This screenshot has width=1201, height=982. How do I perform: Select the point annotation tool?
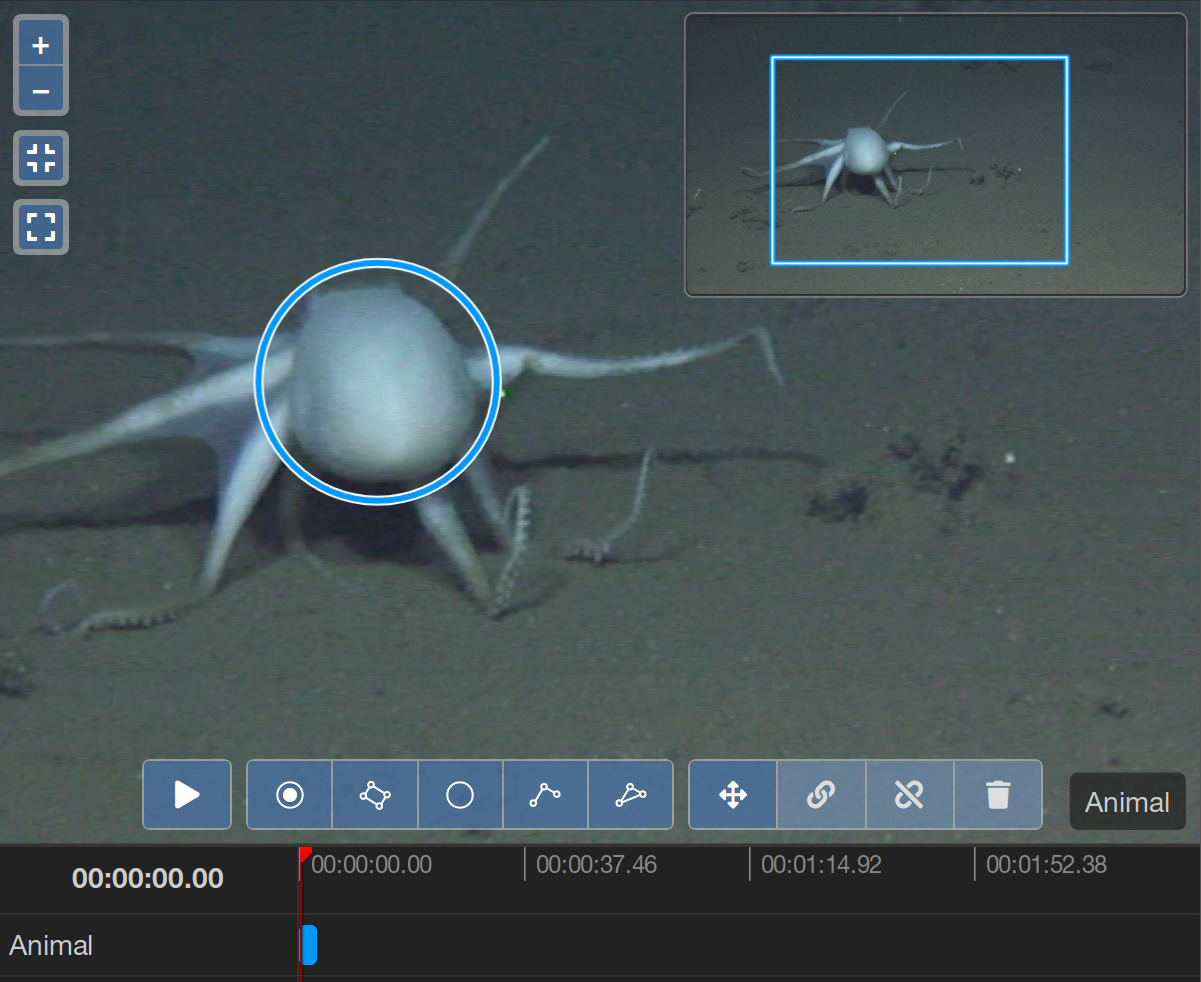tap(290, 795)
